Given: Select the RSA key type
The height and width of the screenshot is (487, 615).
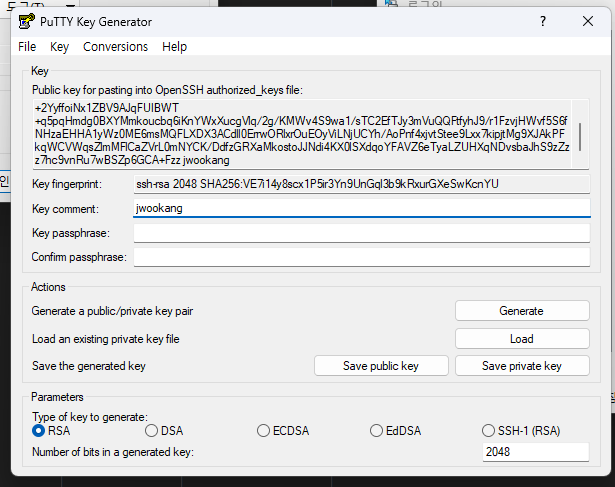Looking at the screenshot, I should click(51, 431).
